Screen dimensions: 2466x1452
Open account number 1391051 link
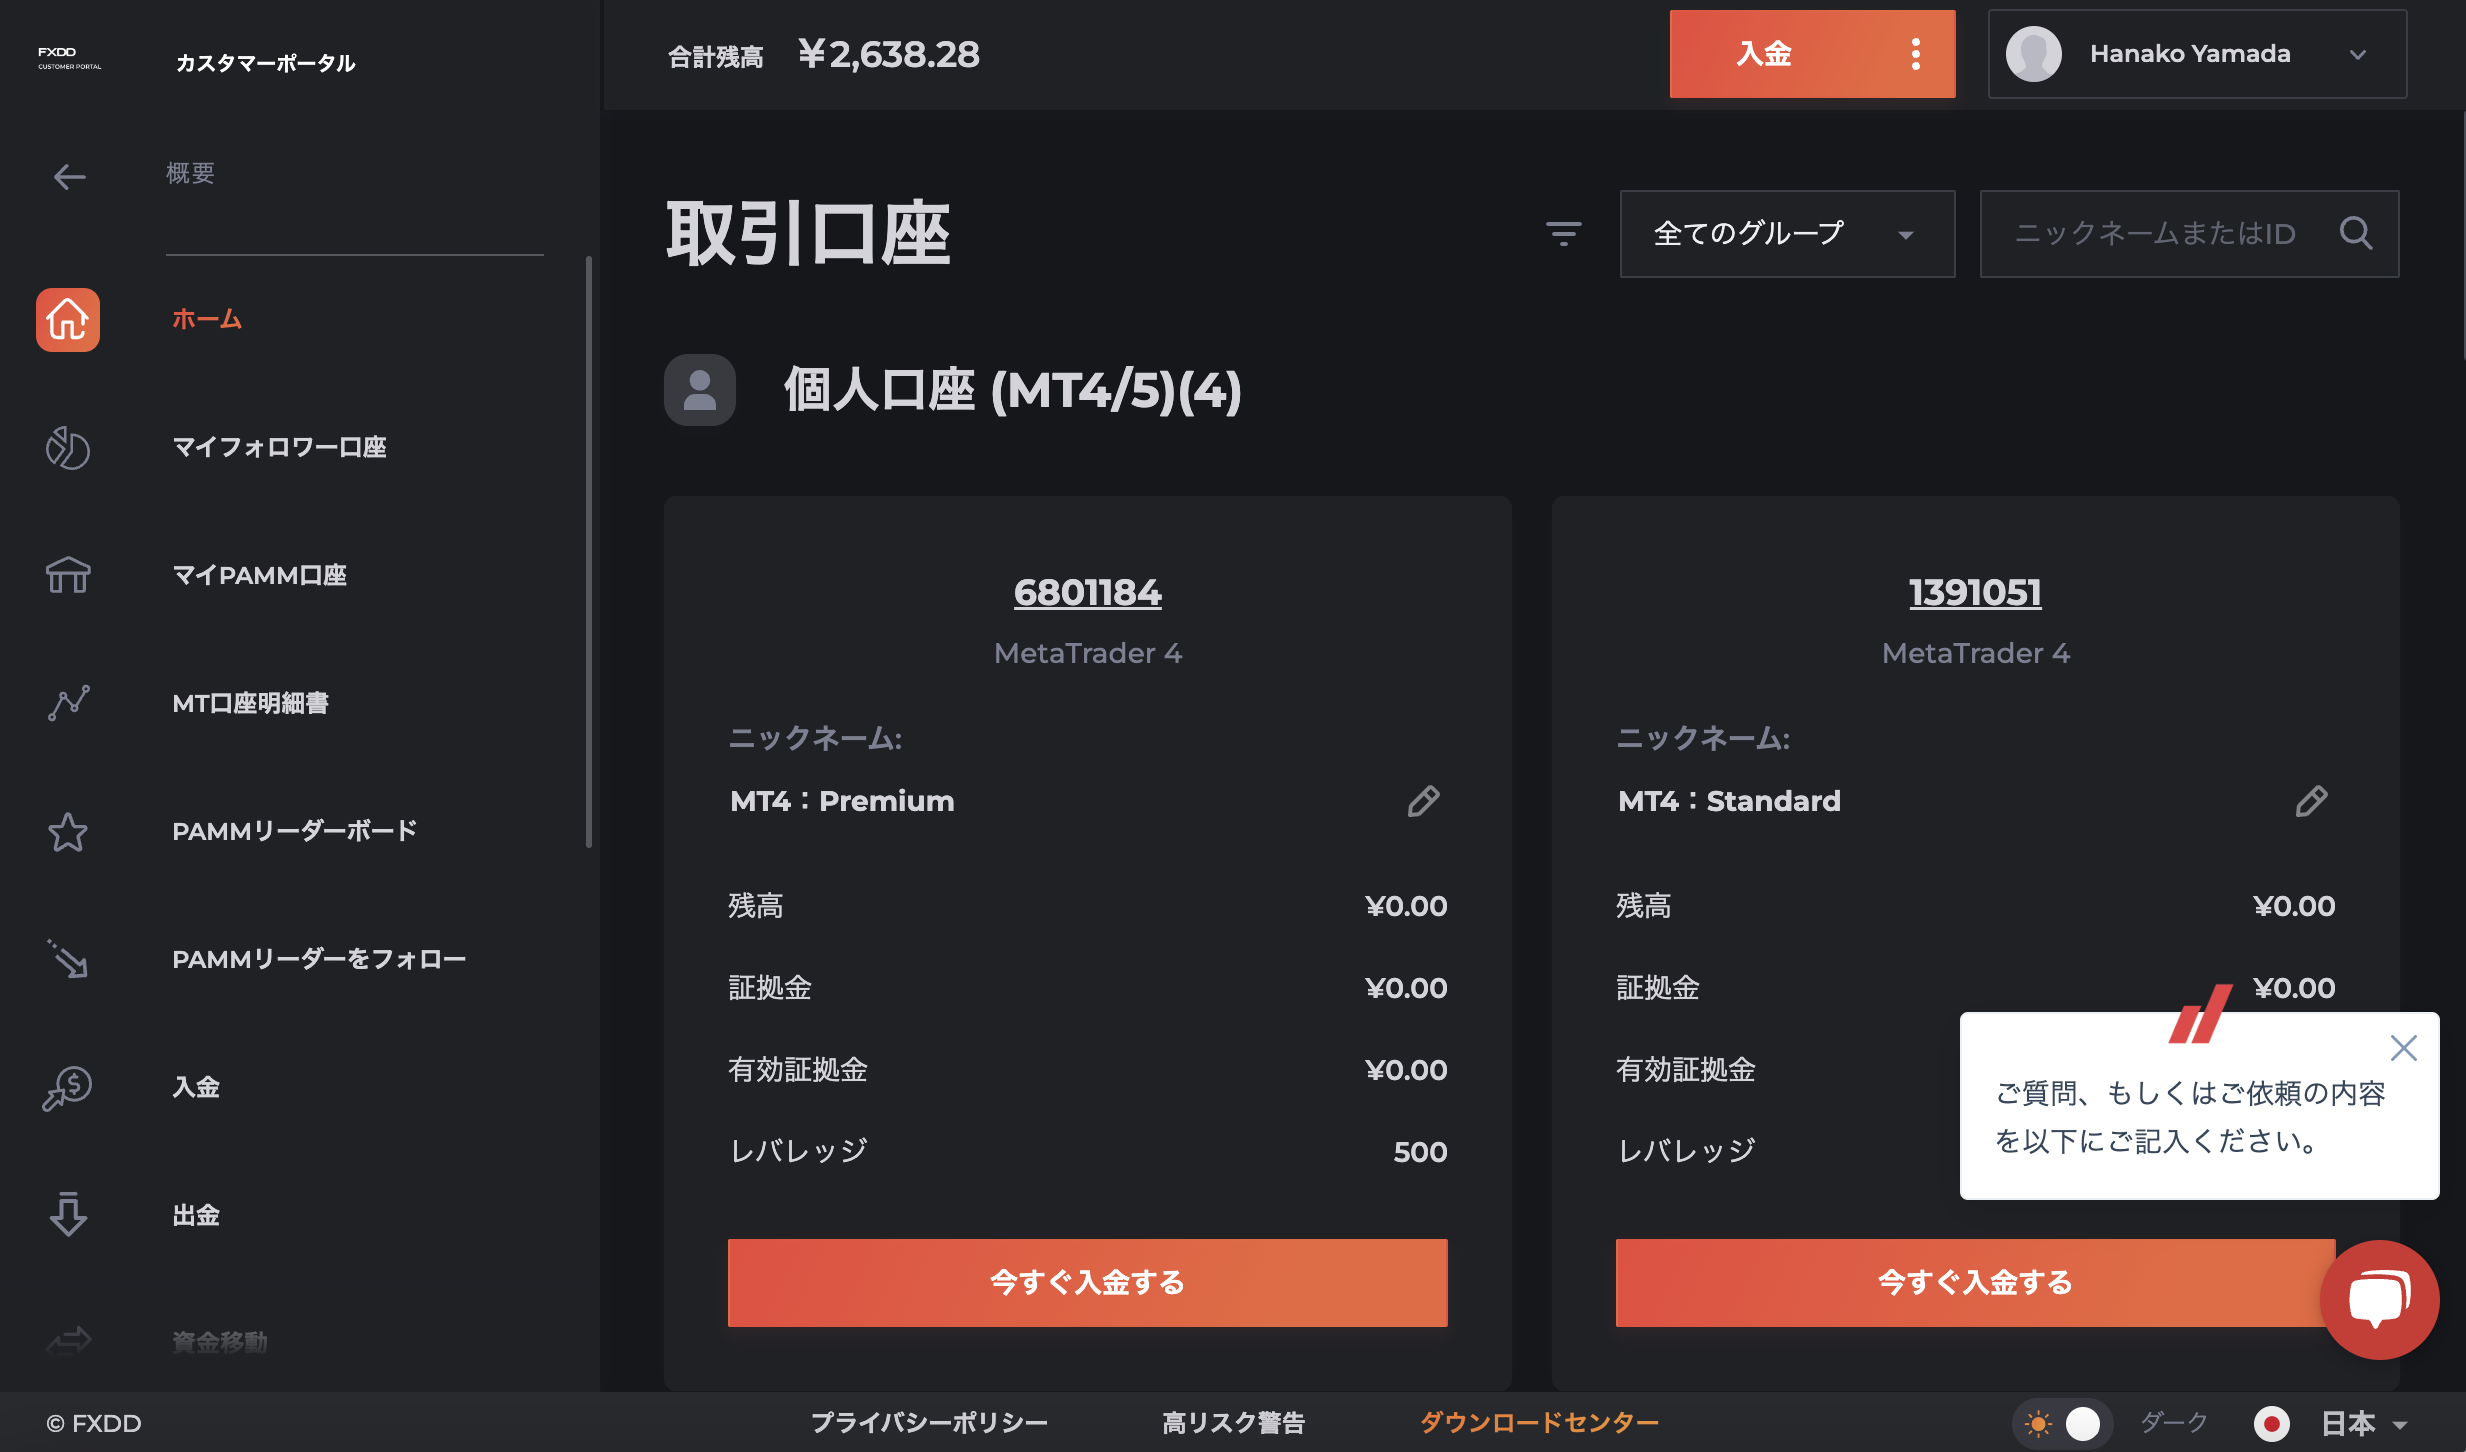(1975, 593)
